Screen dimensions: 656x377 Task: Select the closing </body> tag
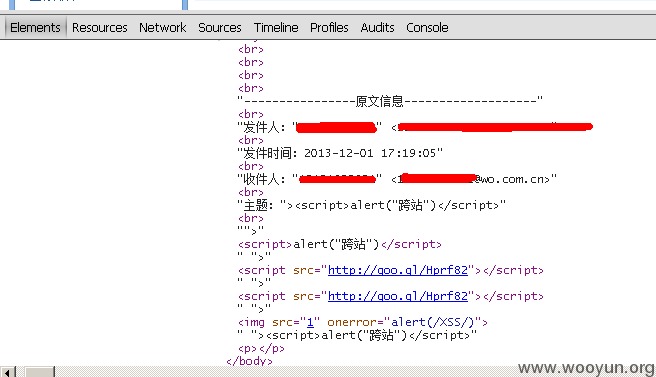click(x=249, y=361)
